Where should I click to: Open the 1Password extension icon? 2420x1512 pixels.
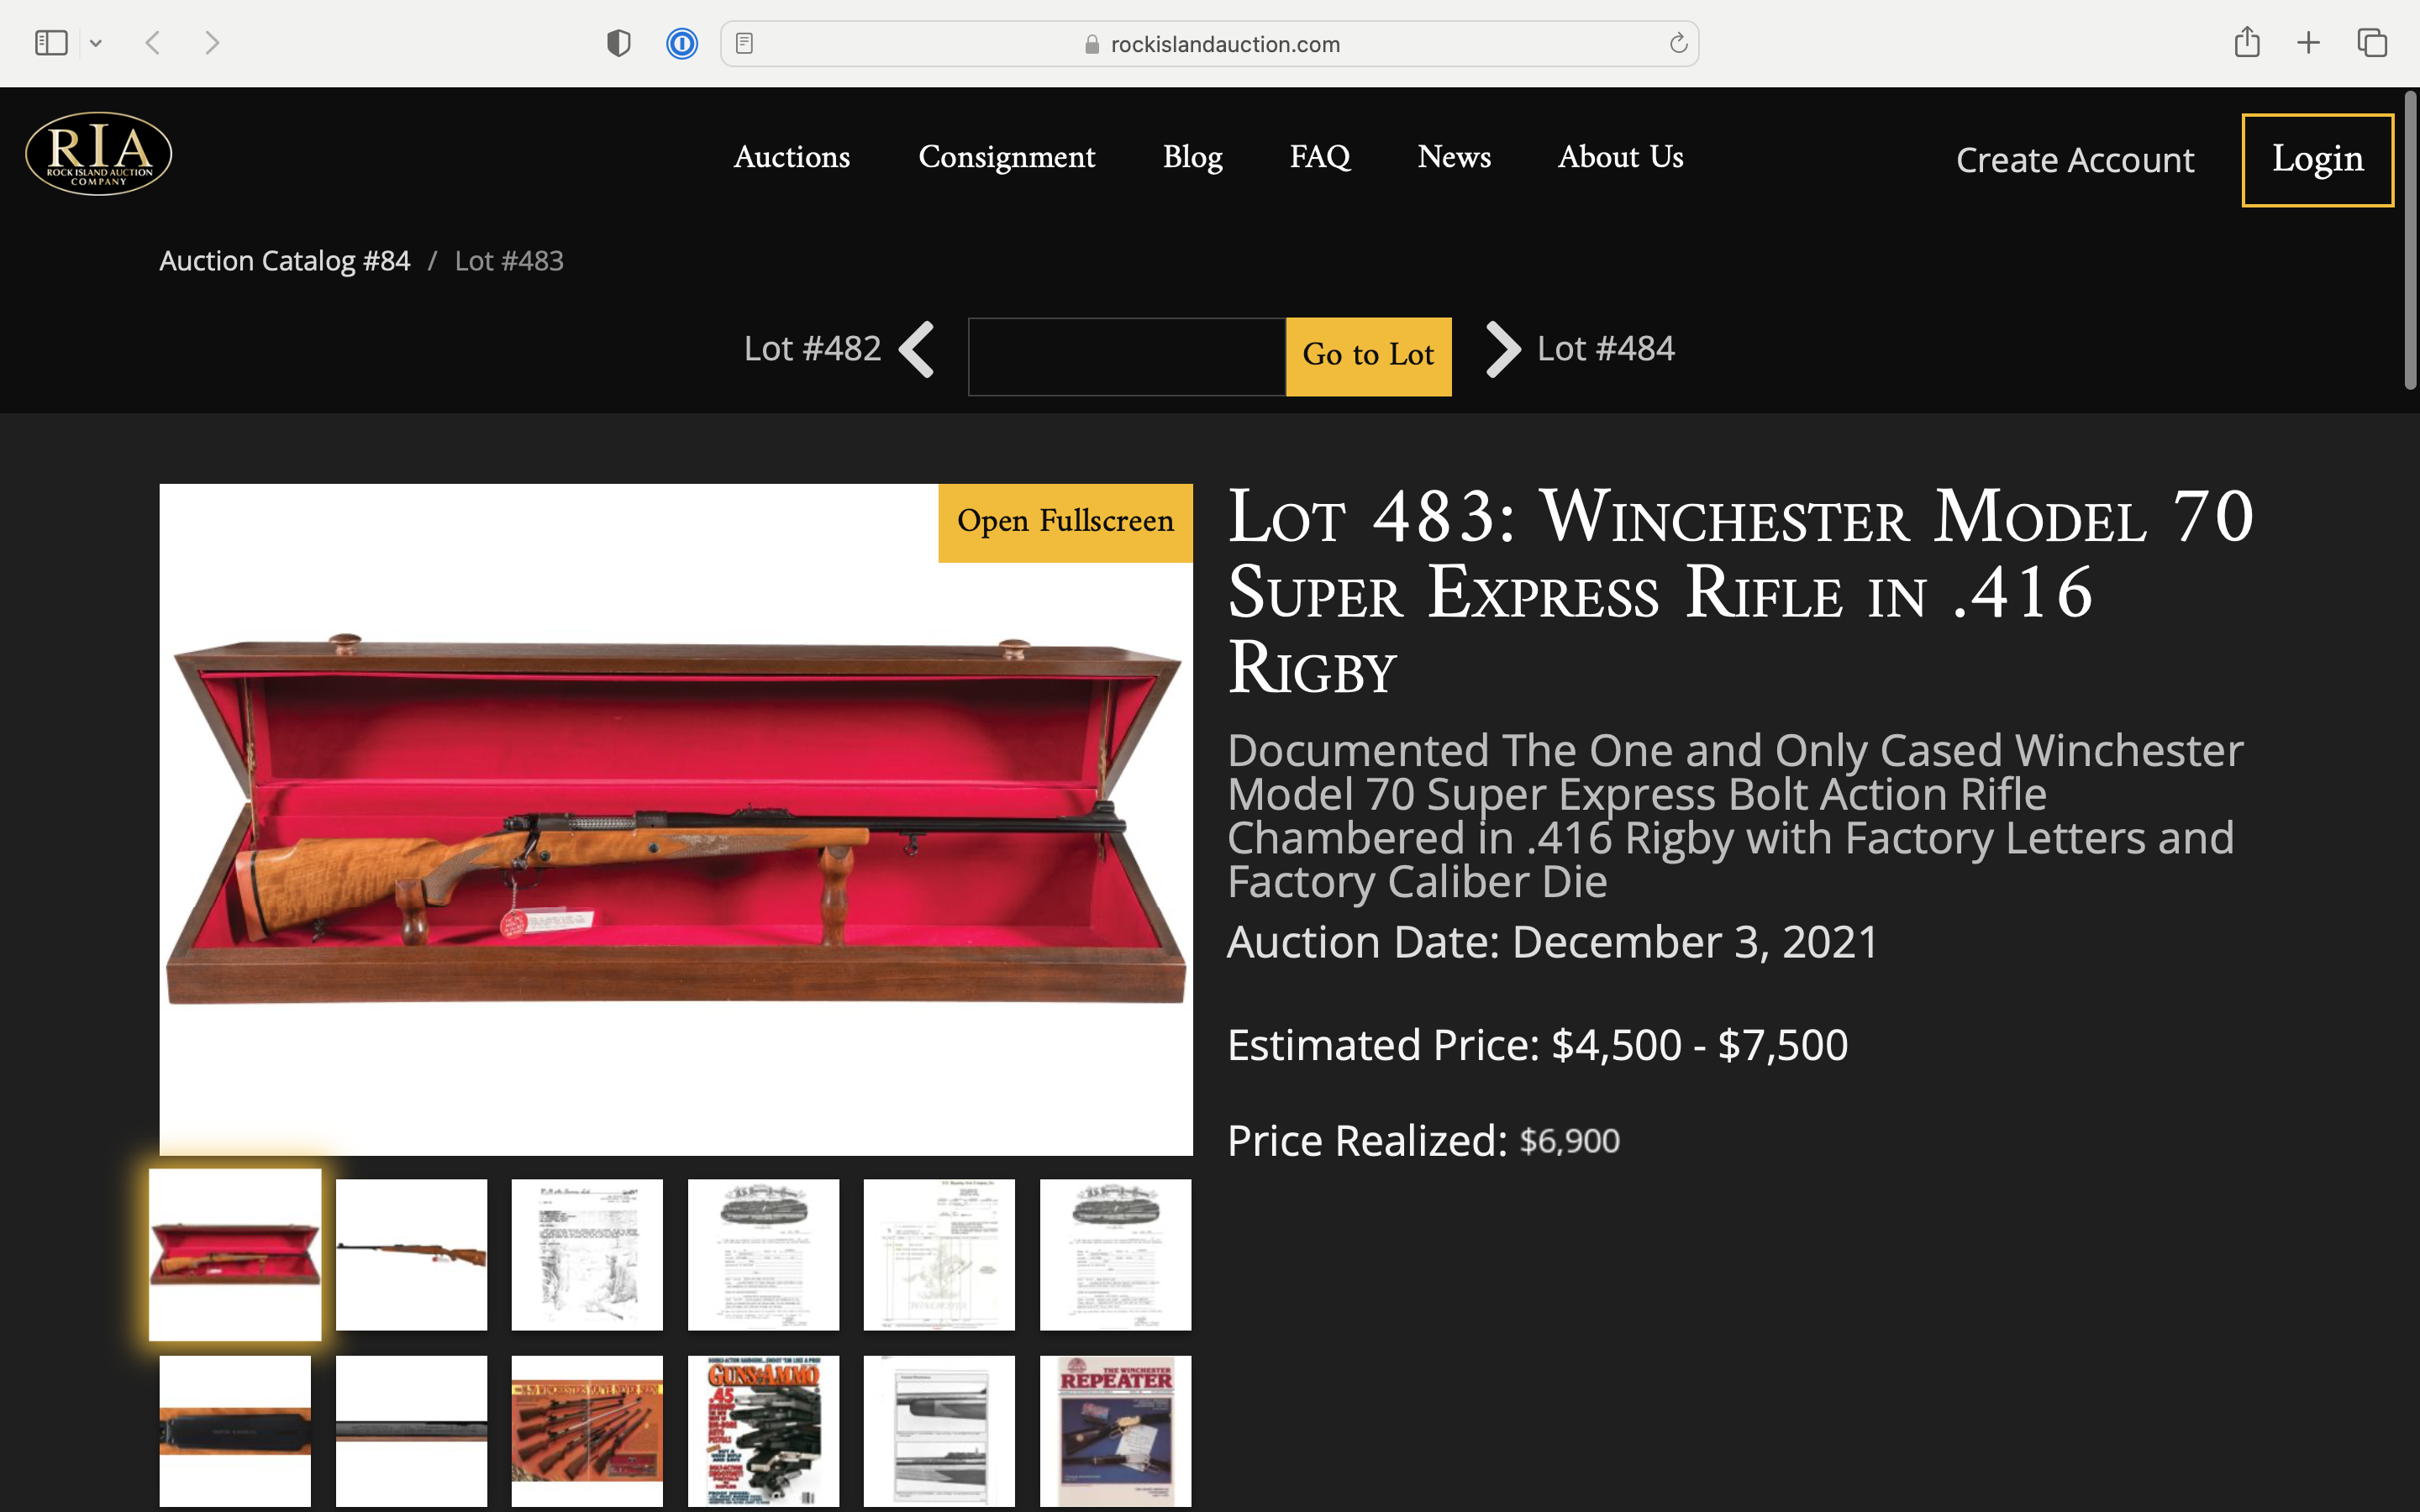tap(682, 43)
